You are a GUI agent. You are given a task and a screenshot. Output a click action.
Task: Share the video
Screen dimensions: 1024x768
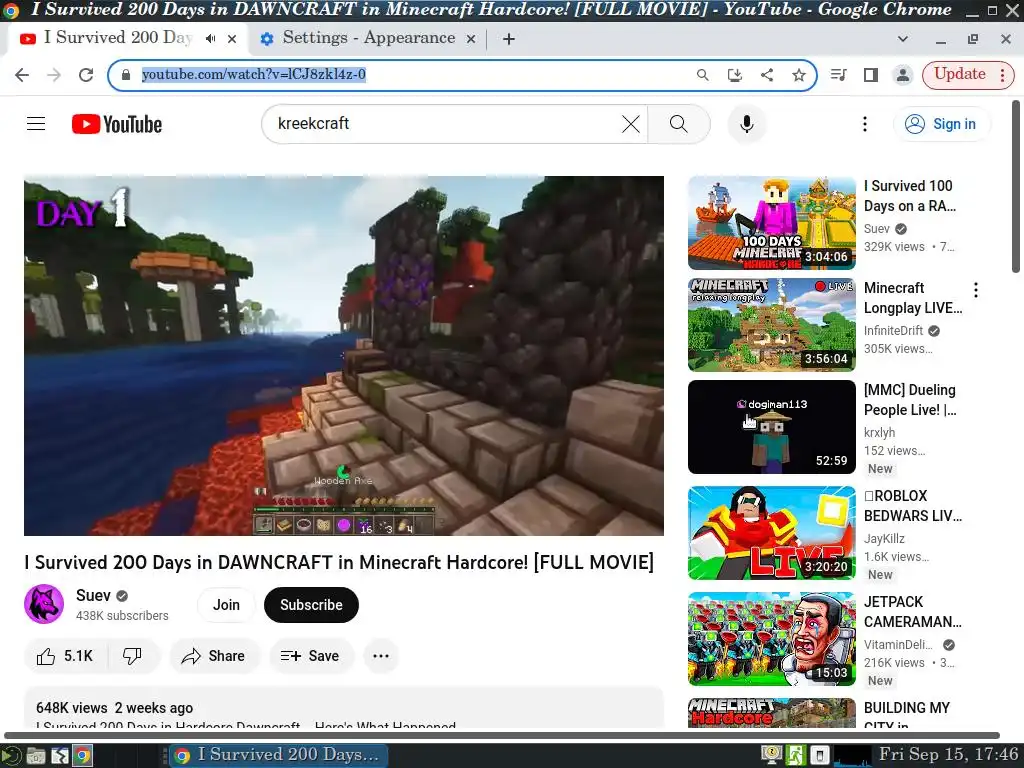pos(214,656)
